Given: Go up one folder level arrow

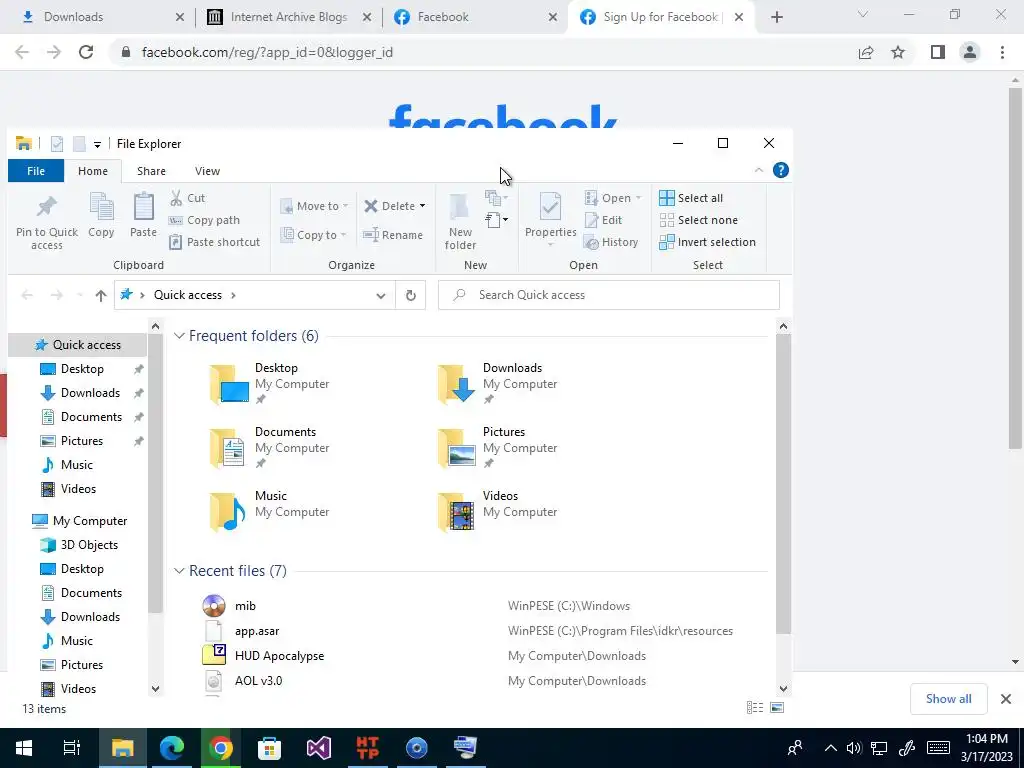Looking at the screenshot, I should 101,295.
